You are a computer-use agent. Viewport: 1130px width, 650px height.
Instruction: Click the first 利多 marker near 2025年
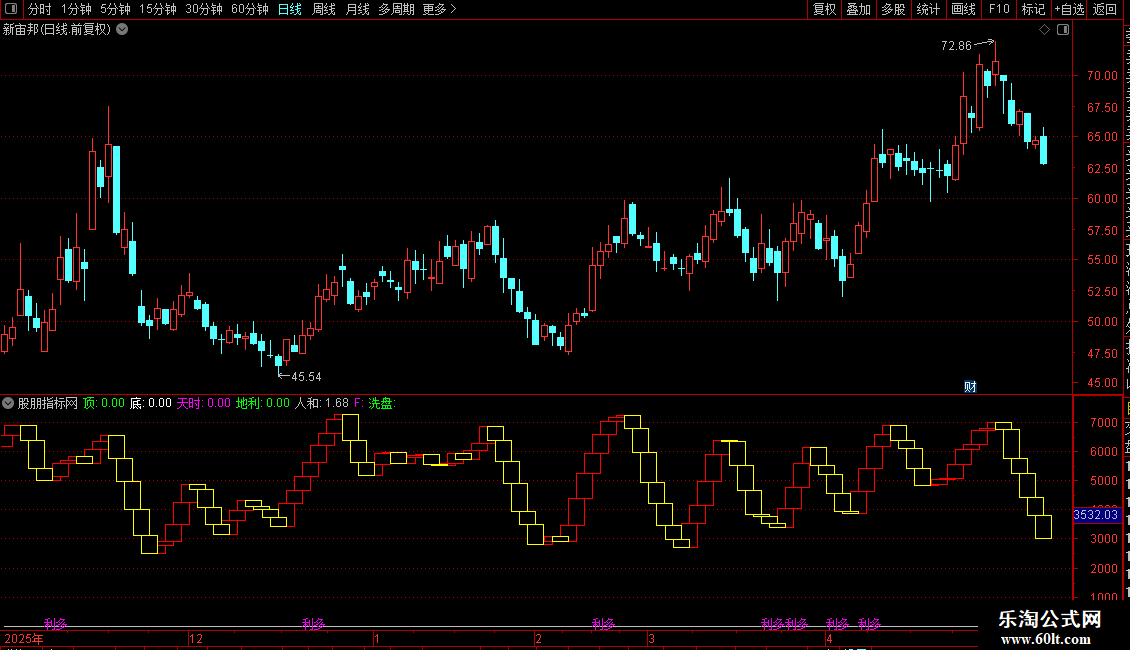click(55, 623)
